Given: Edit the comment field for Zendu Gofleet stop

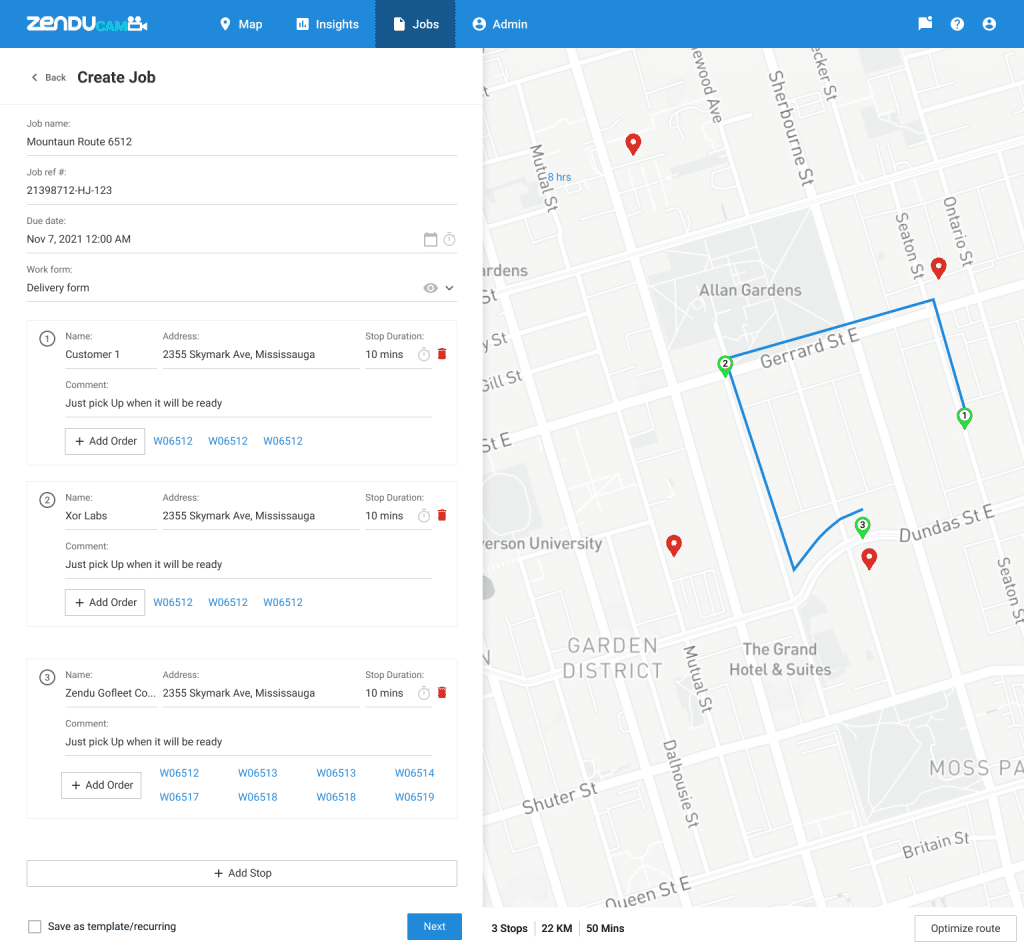Looking at the screenshot, I should click(249, 742).
